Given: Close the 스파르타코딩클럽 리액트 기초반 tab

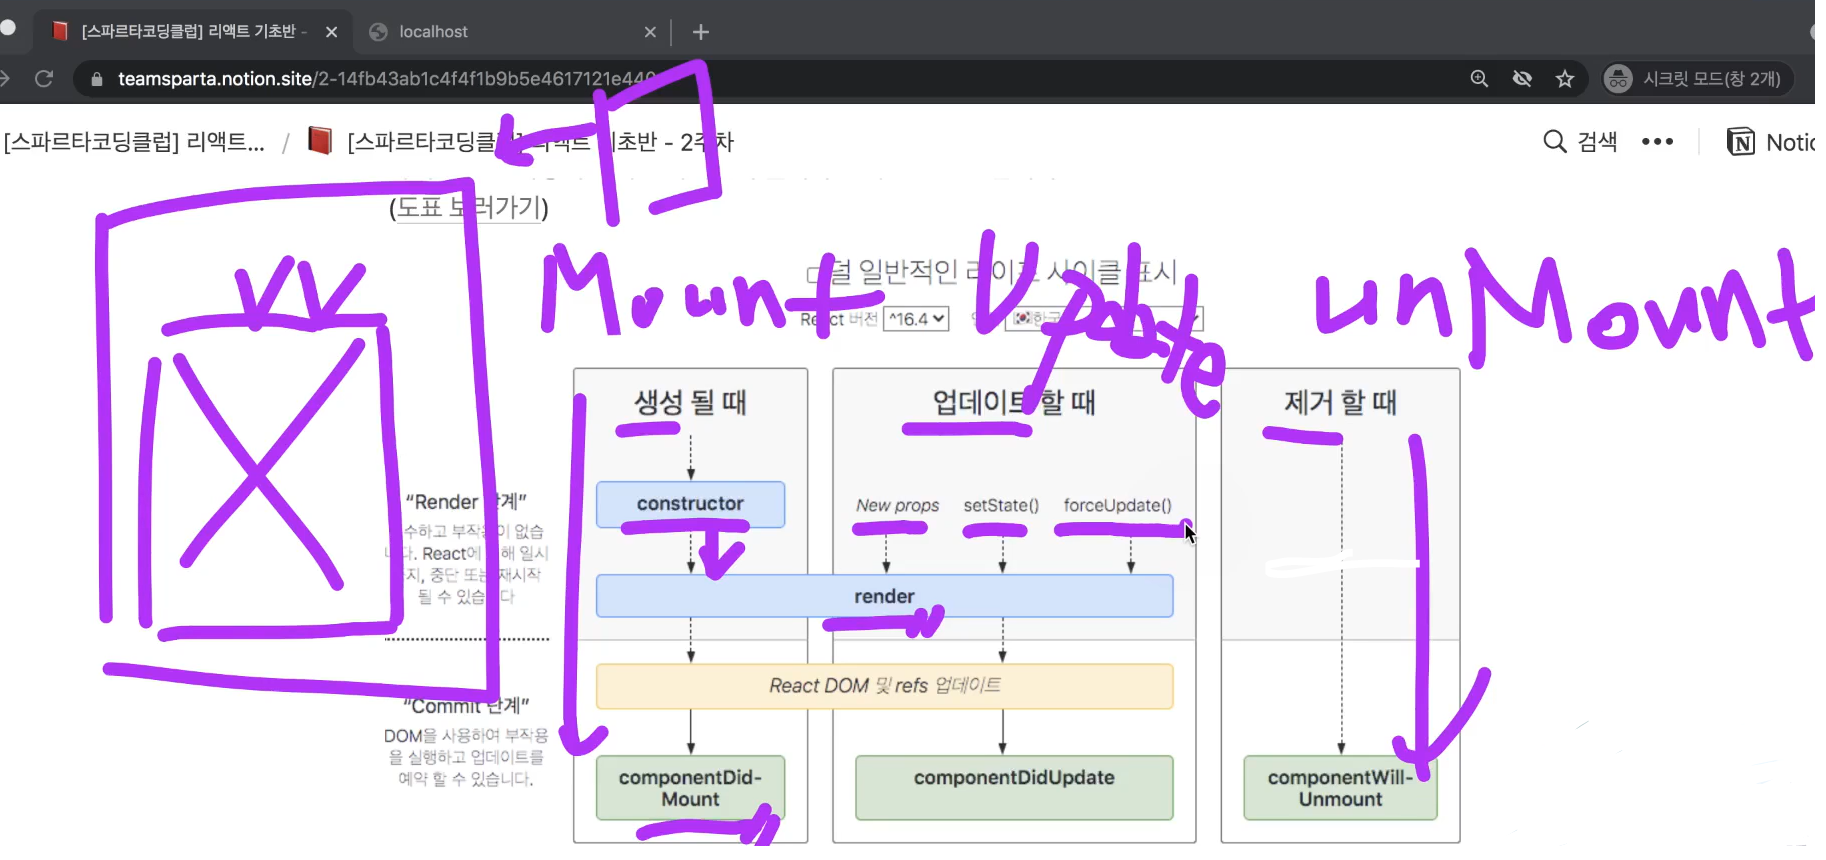Looking at the screenshot, I should [x=331, y=32].
